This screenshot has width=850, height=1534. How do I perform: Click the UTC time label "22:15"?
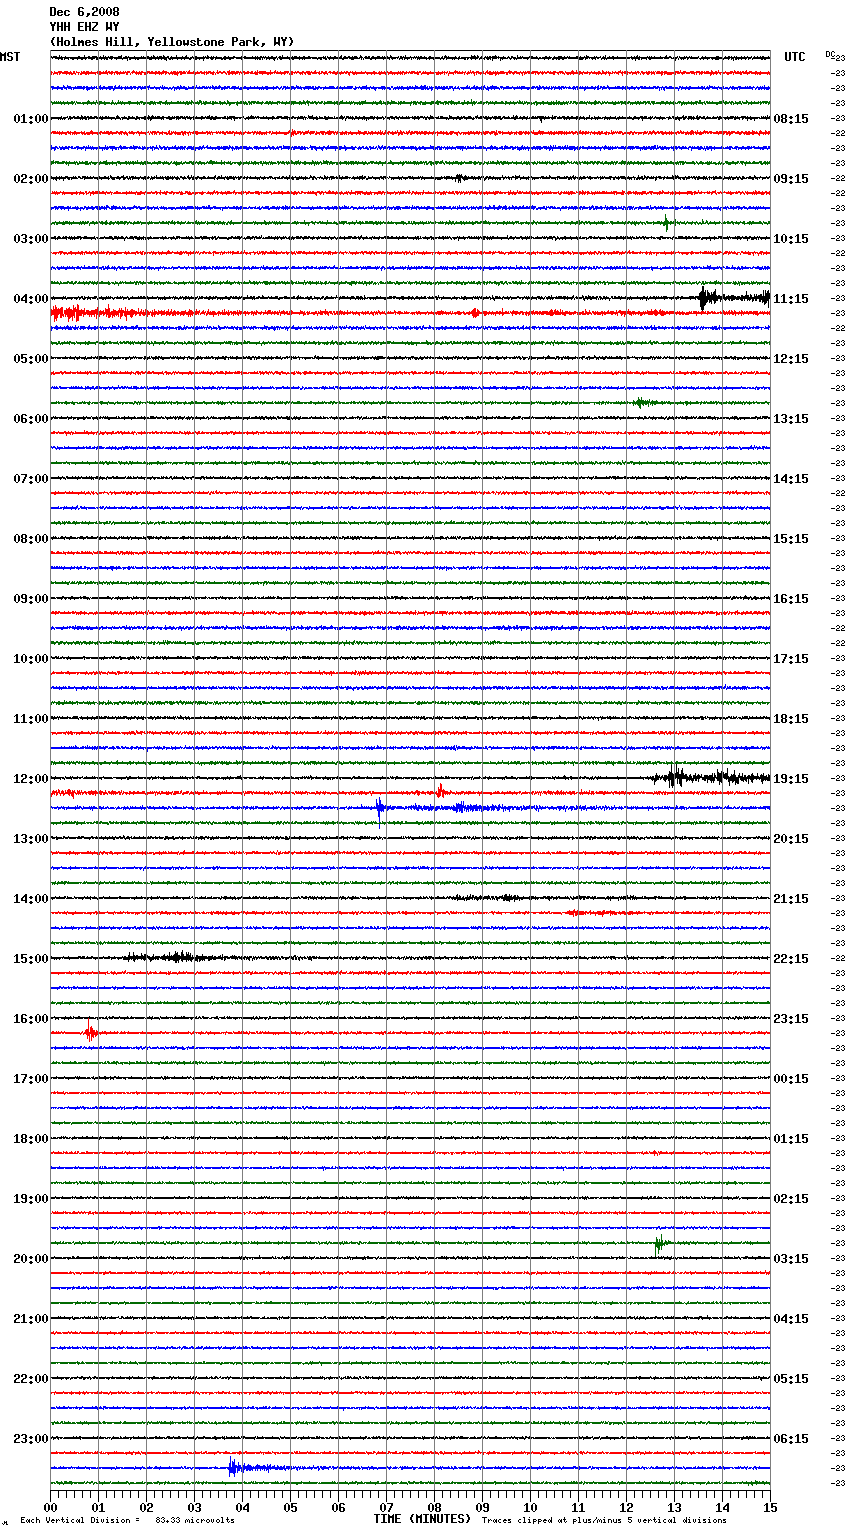tap(791, 959)
